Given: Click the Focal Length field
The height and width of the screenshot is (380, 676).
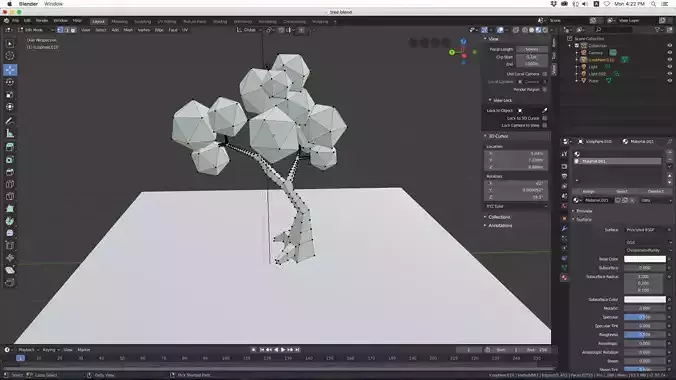Looking at the screenshot, I should 532,49.
